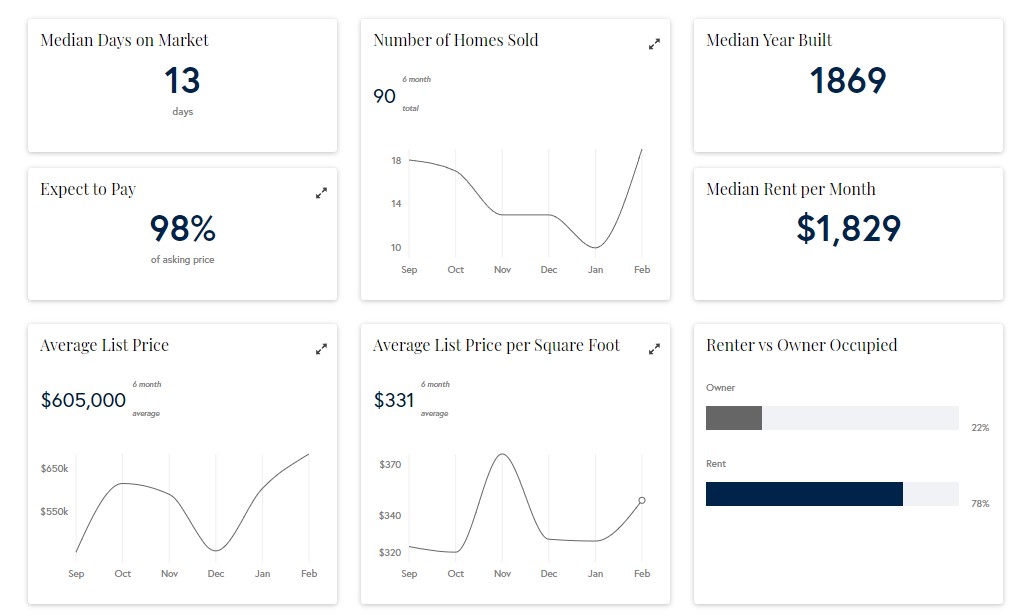Click the $605,000 six month average figure

pos(83,401)
